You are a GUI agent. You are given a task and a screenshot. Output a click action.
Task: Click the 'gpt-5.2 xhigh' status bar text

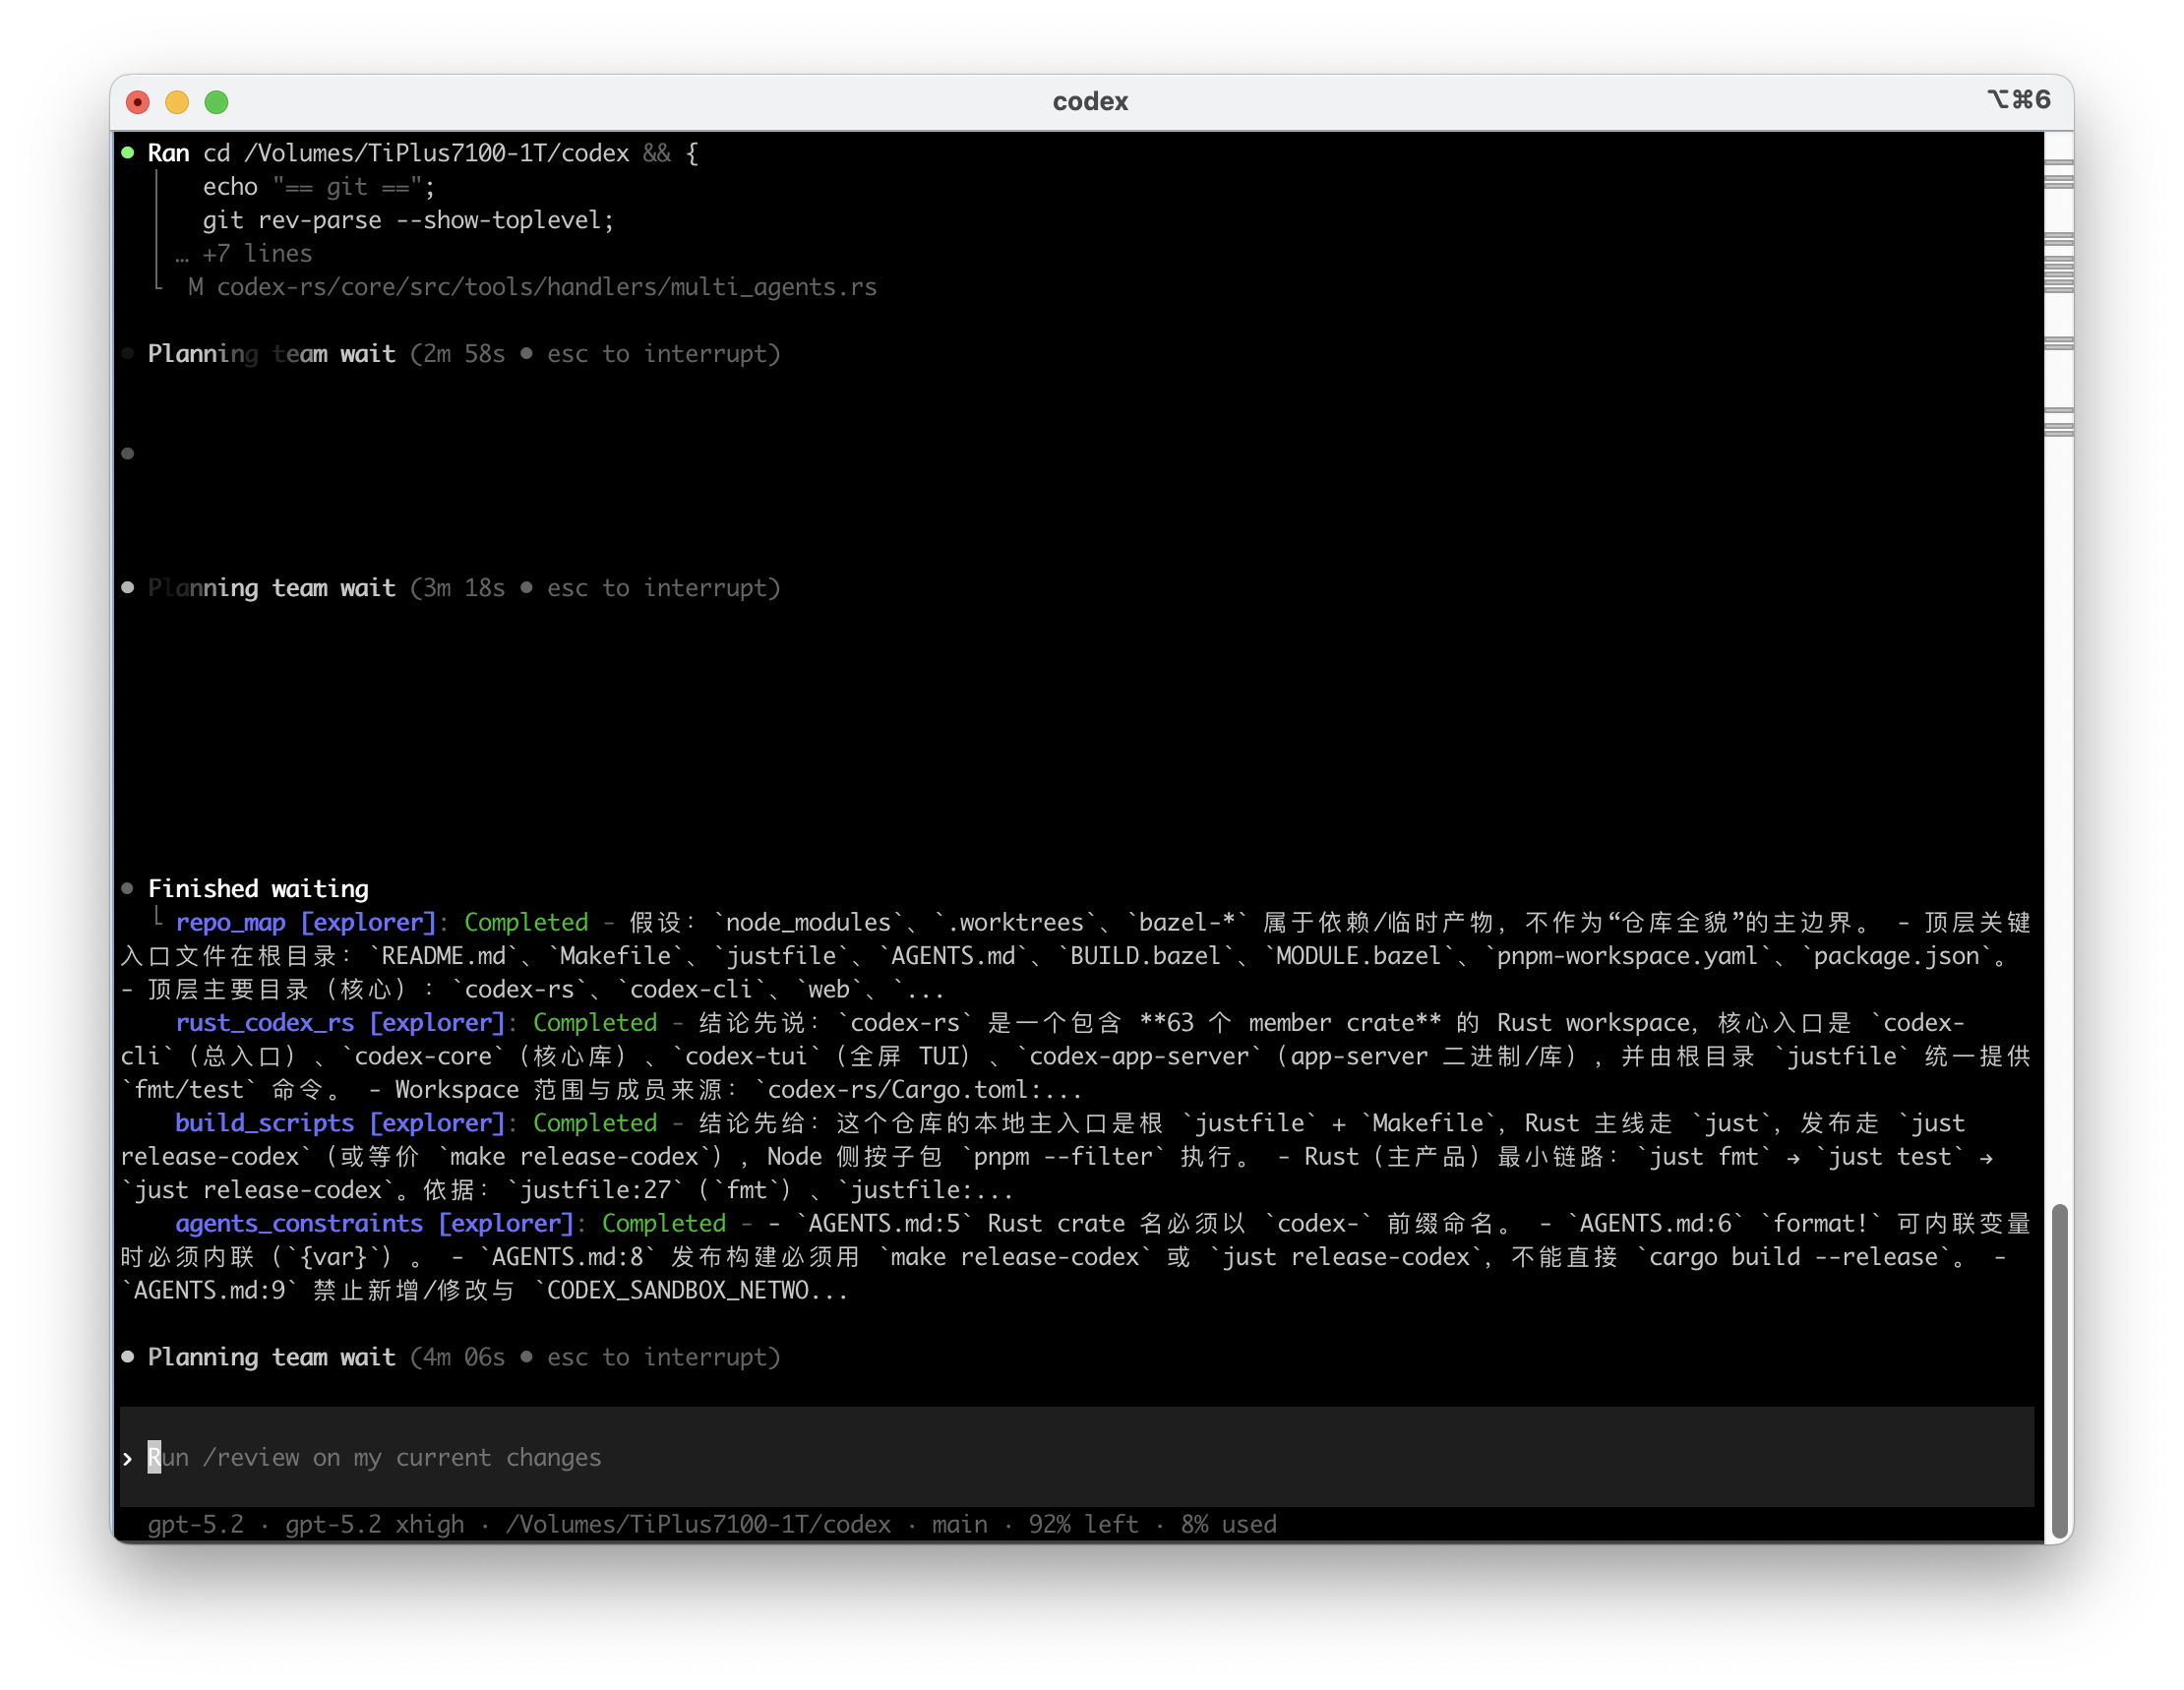point(374,1524)
